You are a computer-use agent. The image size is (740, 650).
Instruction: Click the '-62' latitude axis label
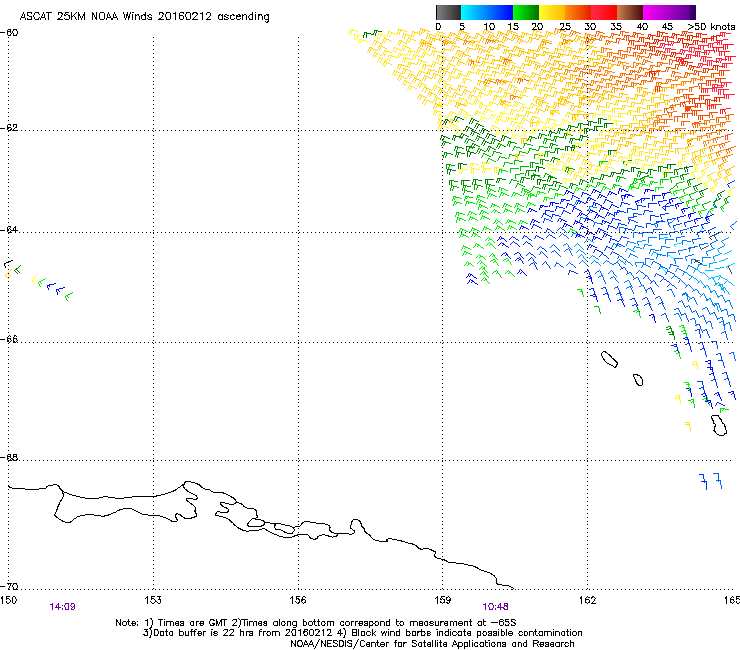[x=9, y=128]
